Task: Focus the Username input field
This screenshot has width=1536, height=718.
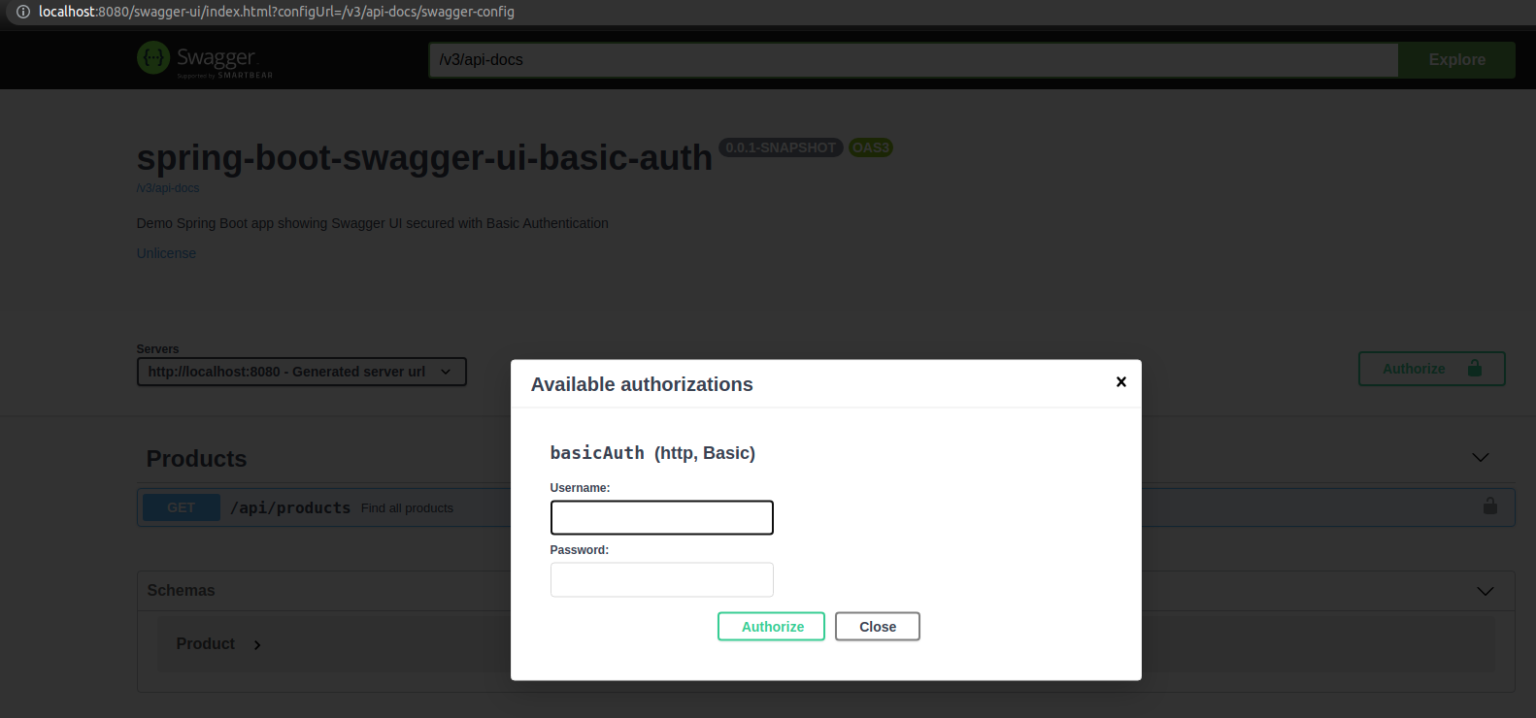Action: (662, 518)
